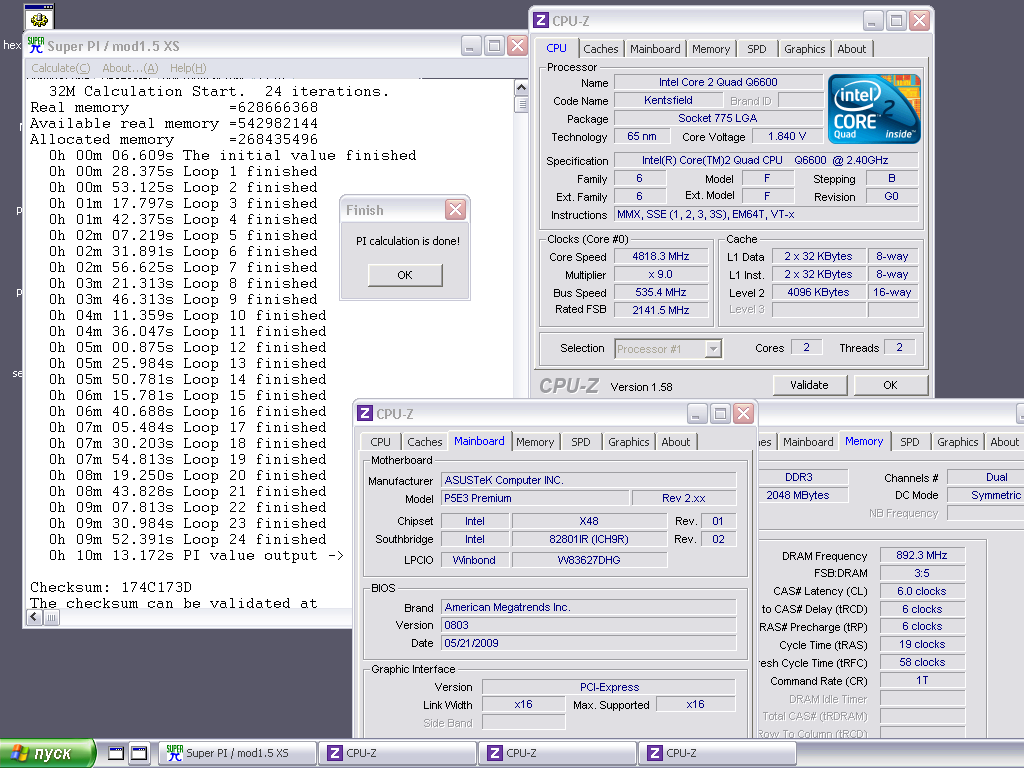Click OK button in CPU-Z CPU window

890,385
